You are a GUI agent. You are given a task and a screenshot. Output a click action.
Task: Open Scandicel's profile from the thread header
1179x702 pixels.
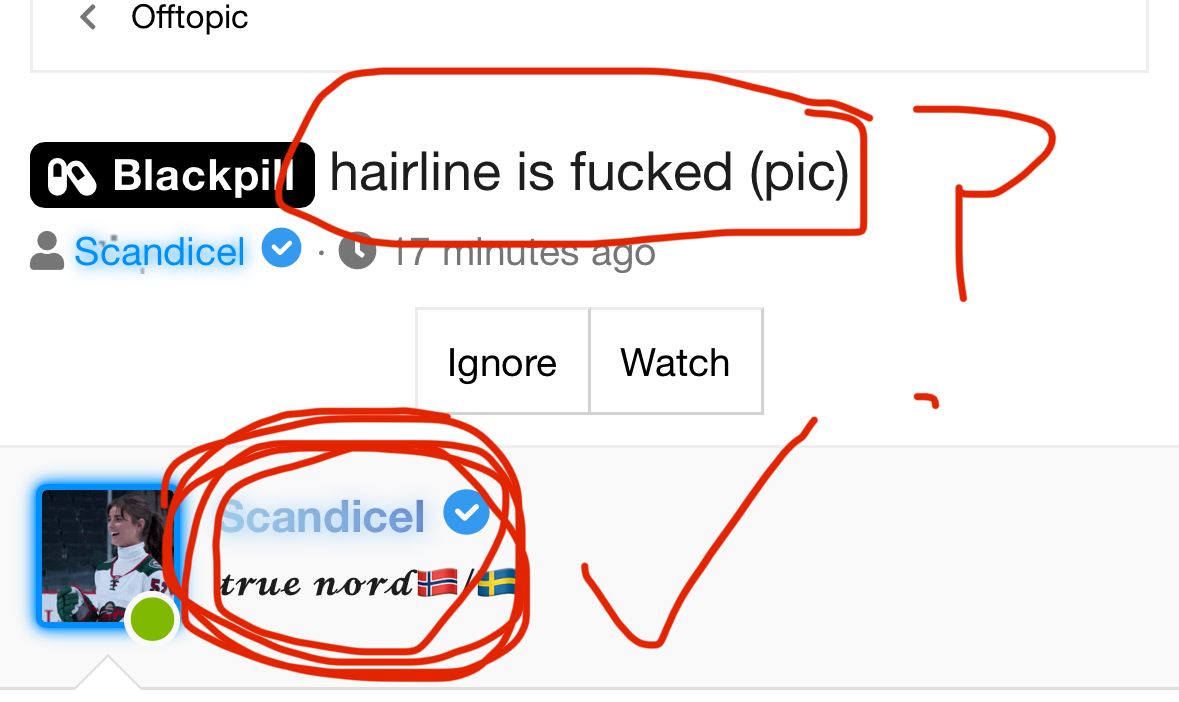tap(159, 252)
